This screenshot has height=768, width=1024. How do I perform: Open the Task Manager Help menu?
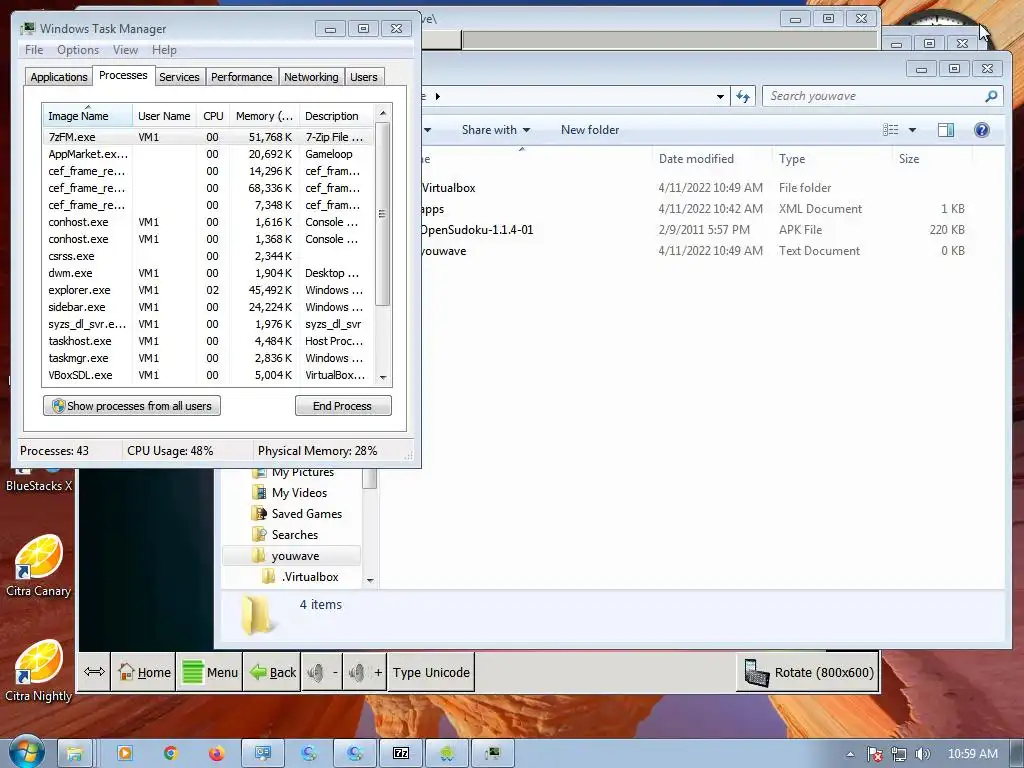pyautogui.click(x=164, y=50)
